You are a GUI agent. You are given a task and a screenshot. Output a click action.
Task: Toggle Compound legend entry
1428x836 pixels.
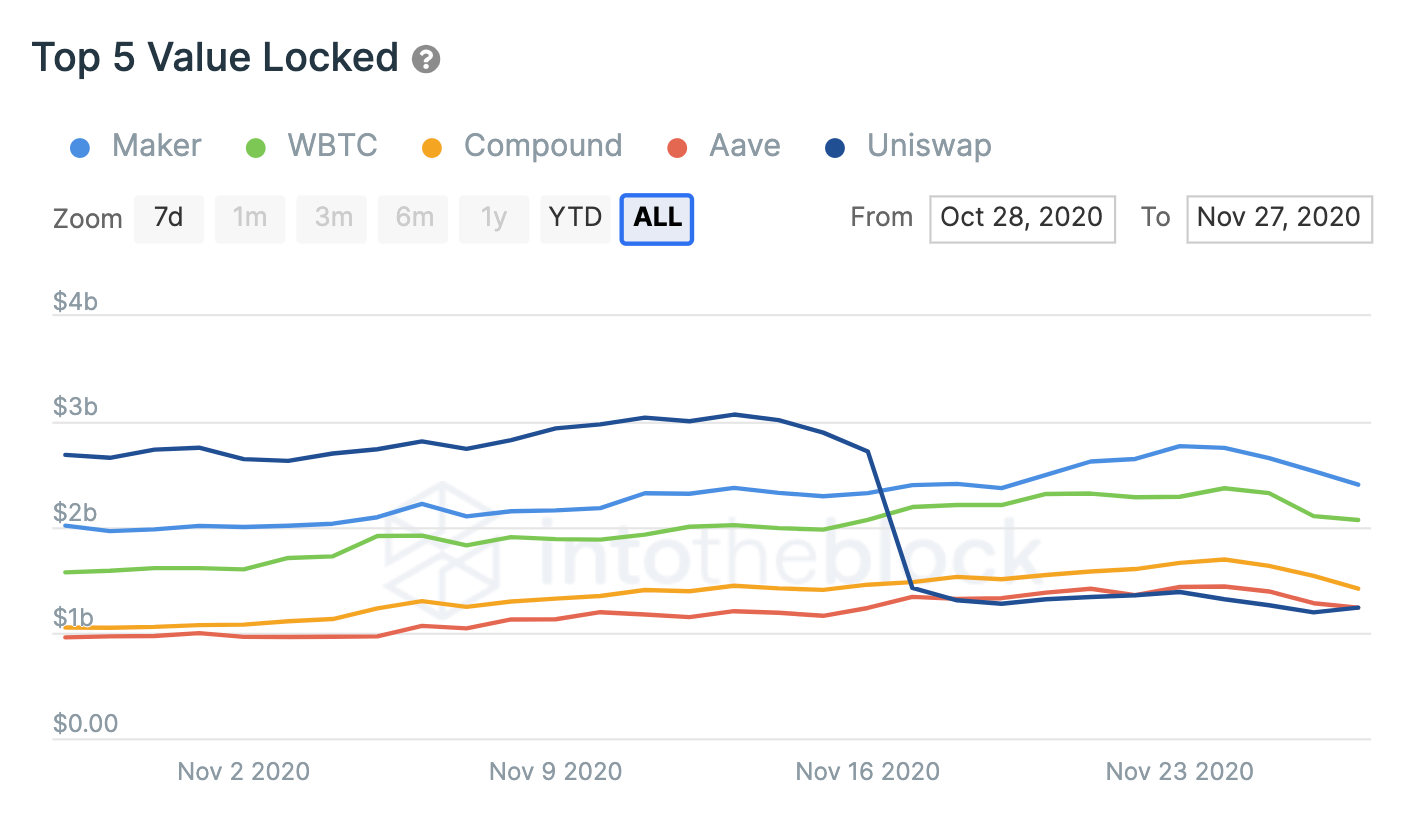point(542,146)
